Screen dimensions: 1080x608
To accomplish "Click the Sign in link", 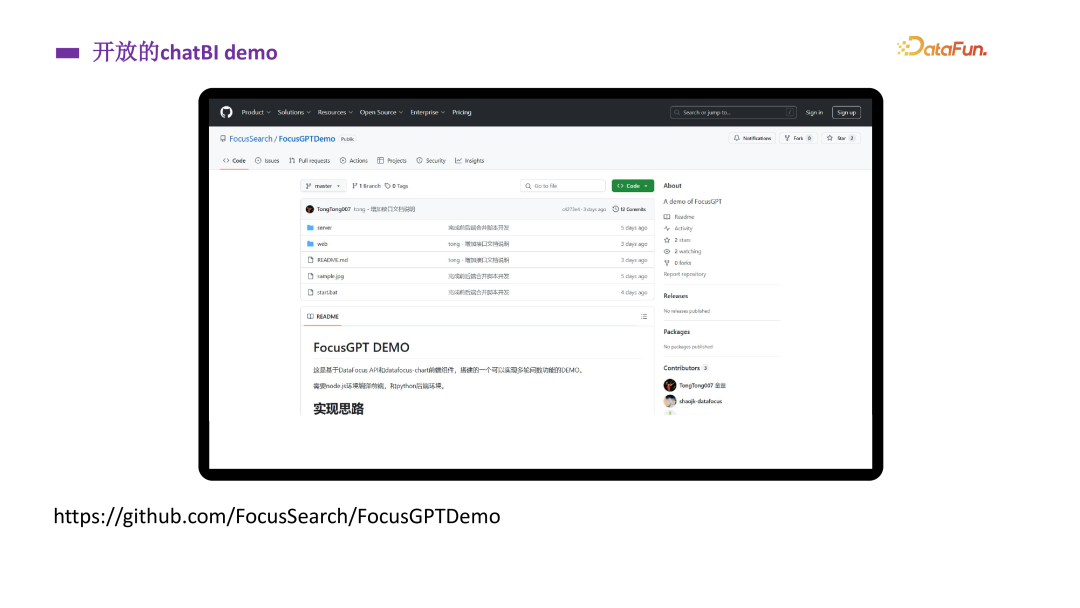I will [814, 112].
